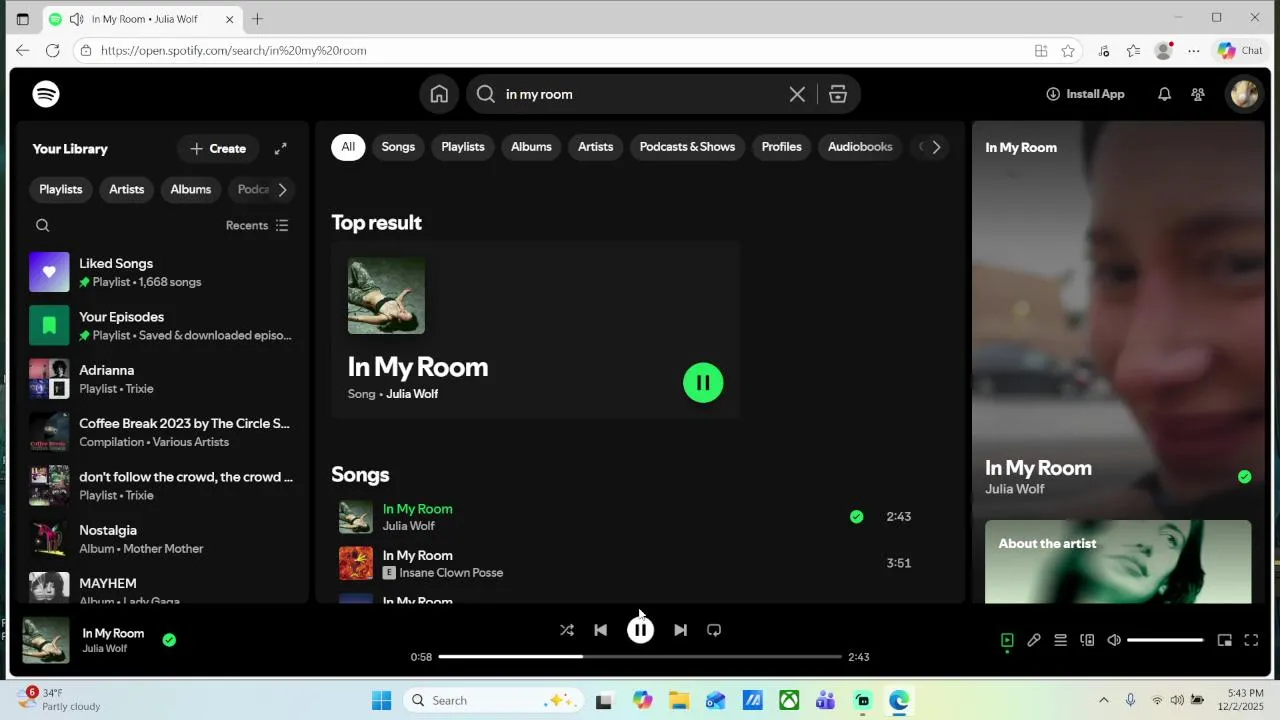
Task: Search within Your Library magnifier
Action: pyautogui.click(x=43, y=225)
